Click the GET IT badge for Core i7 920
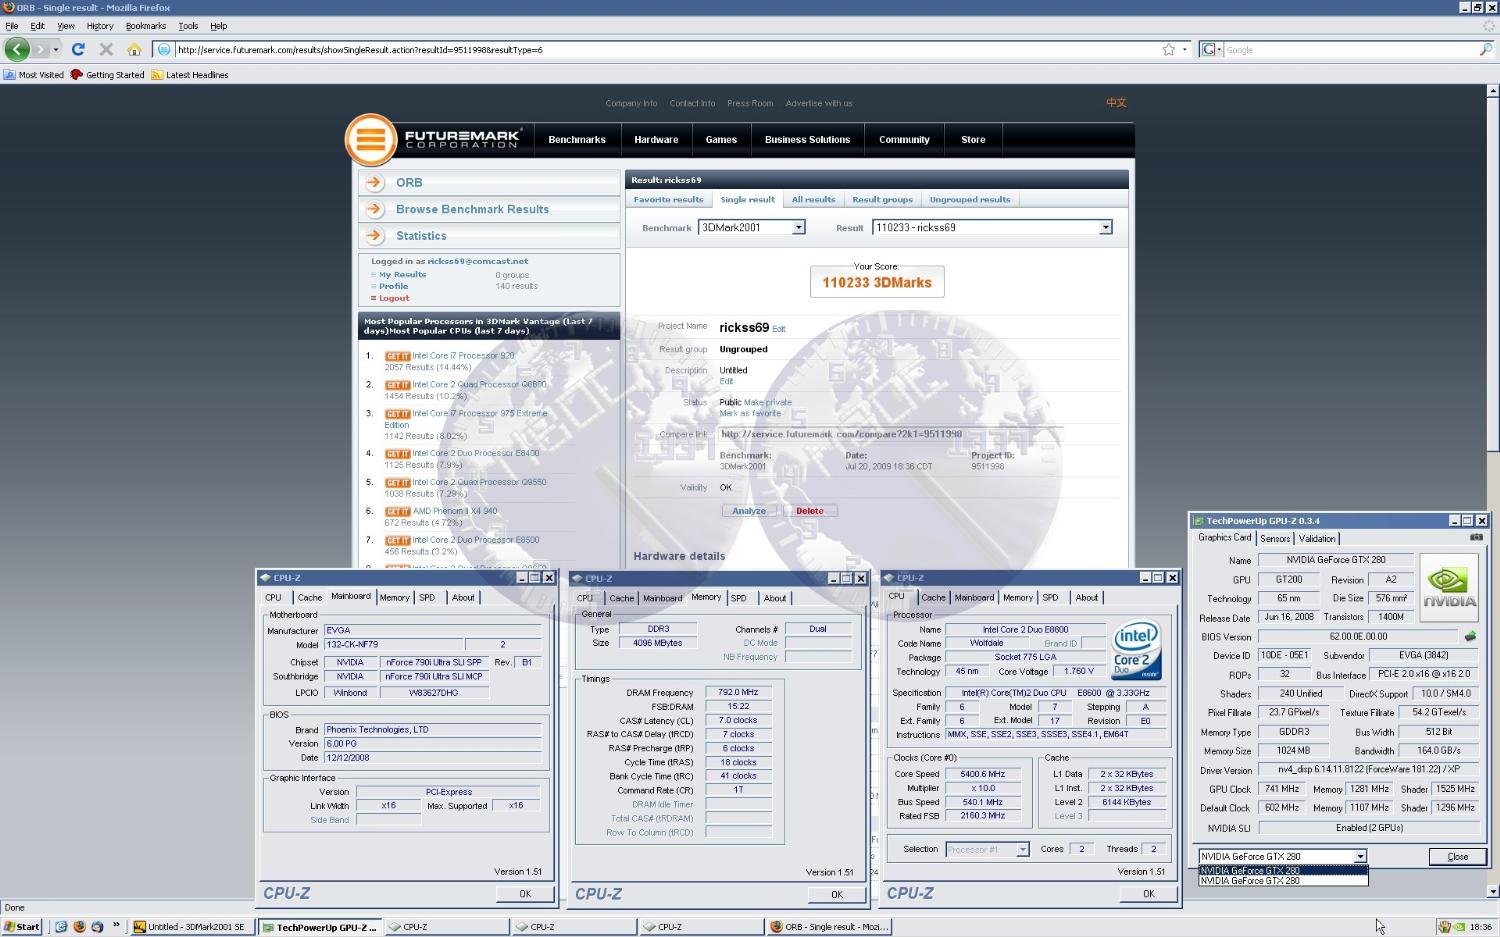 (x=397, y=356)
